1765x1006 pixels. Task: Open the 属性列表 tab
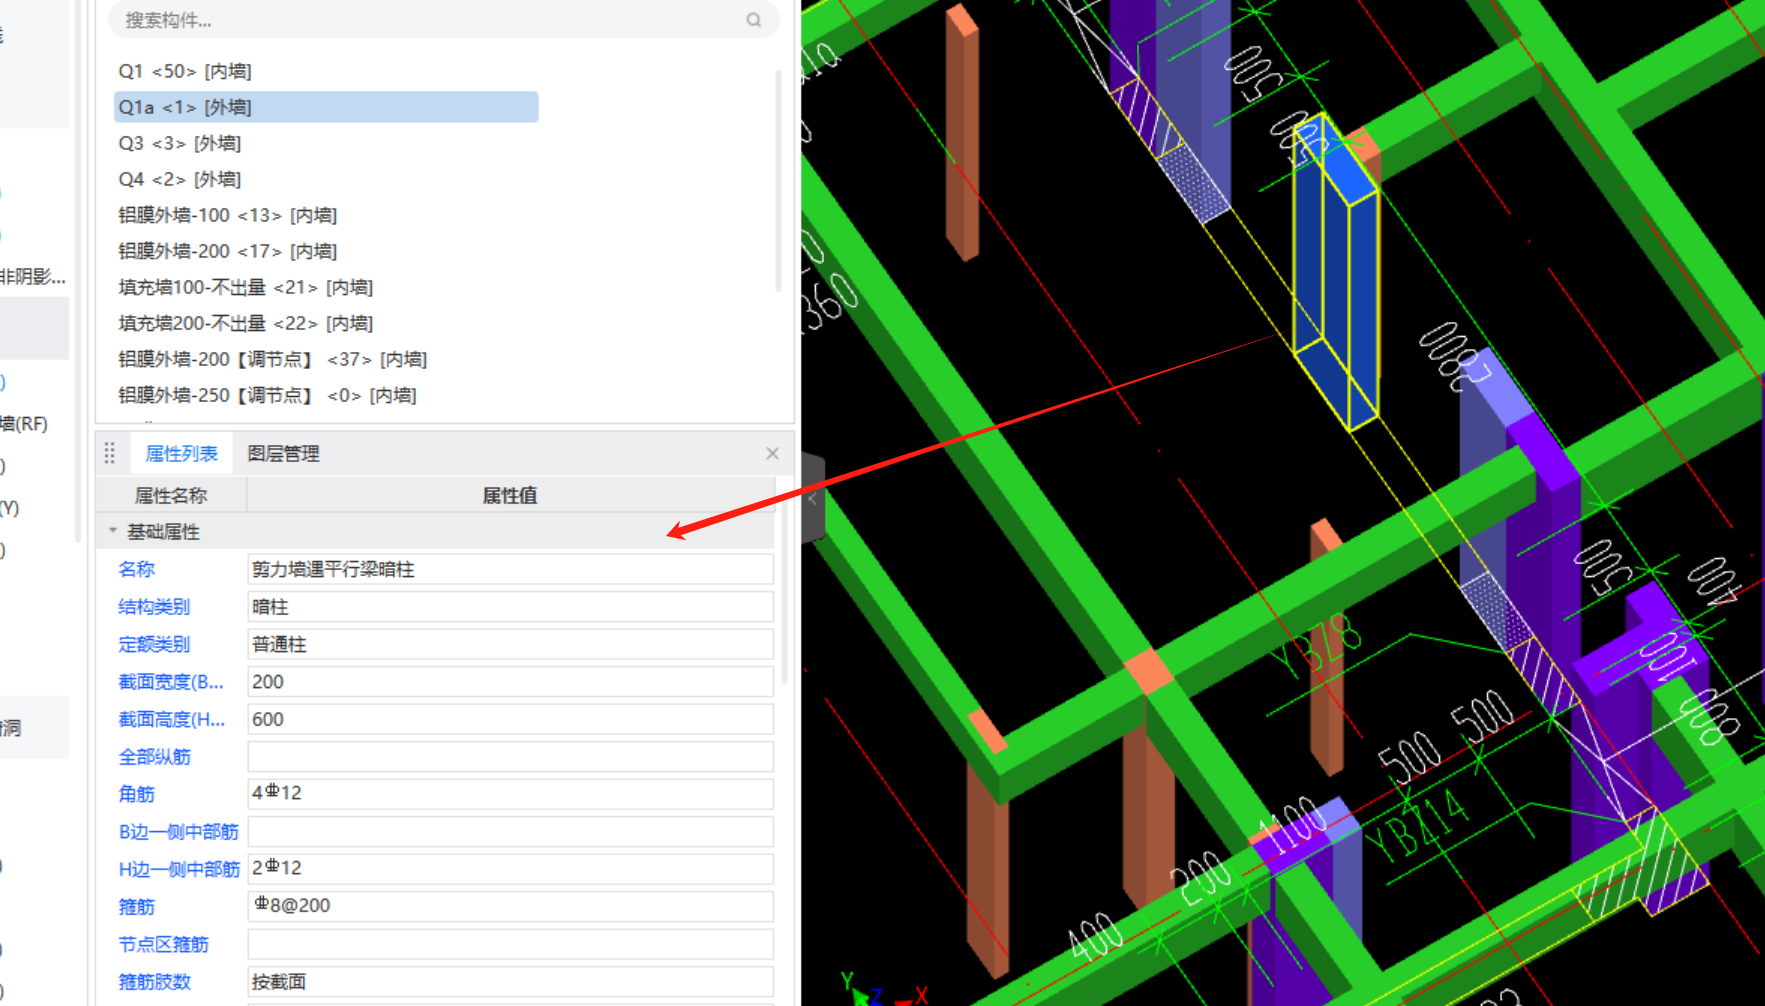pos(181,454)
